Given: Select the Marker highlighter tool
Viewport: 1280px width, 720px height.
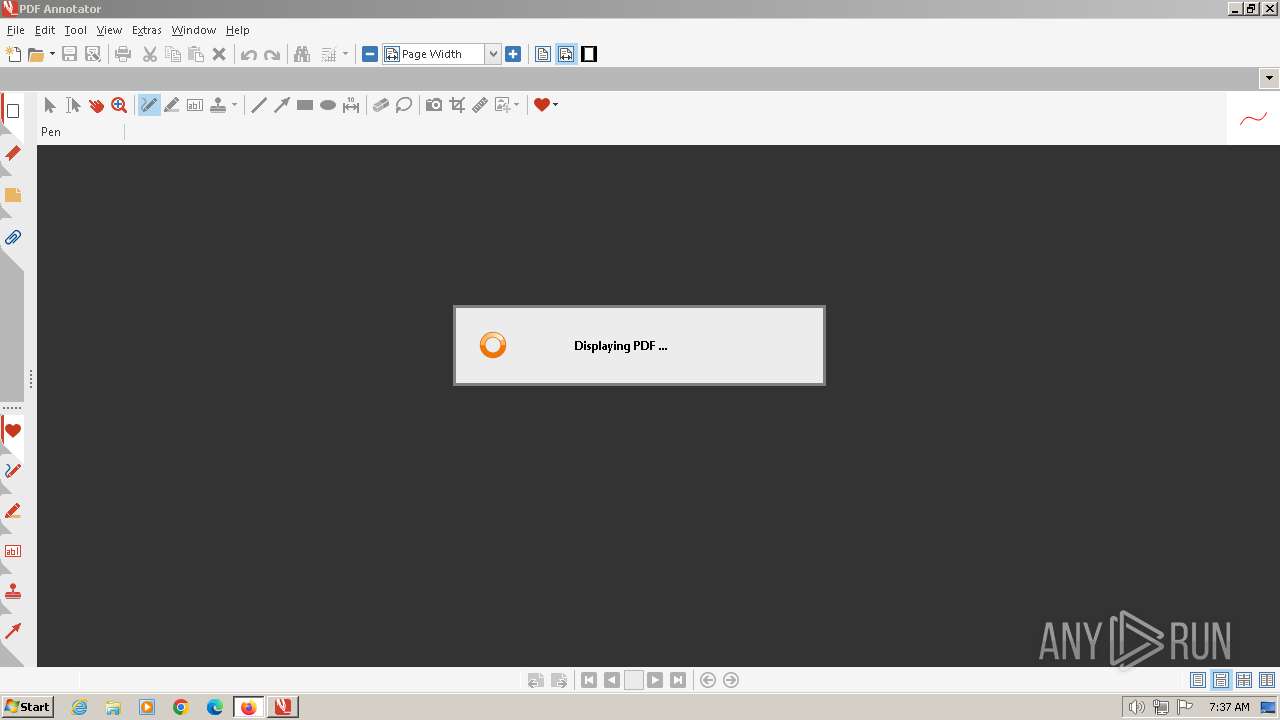Looking at the screenshot, I should [172, 105].
